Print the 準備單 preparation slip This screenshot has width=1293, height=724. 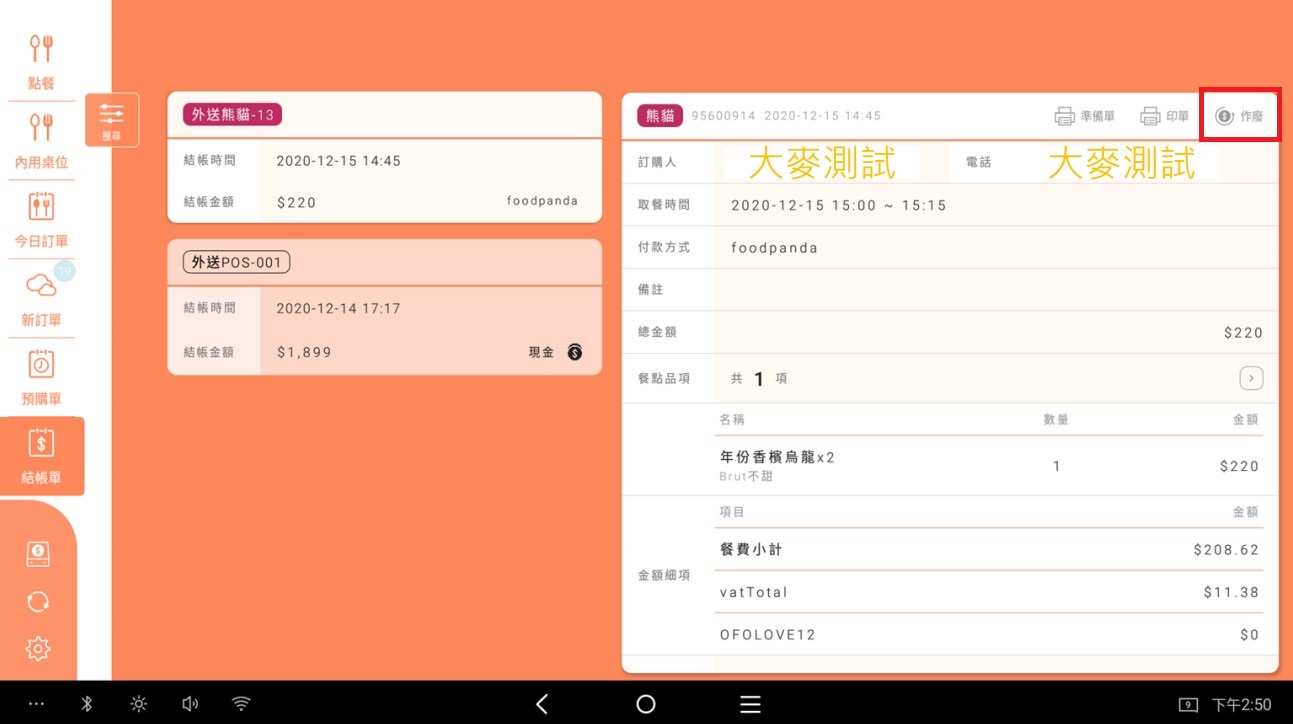(1085, 116)
